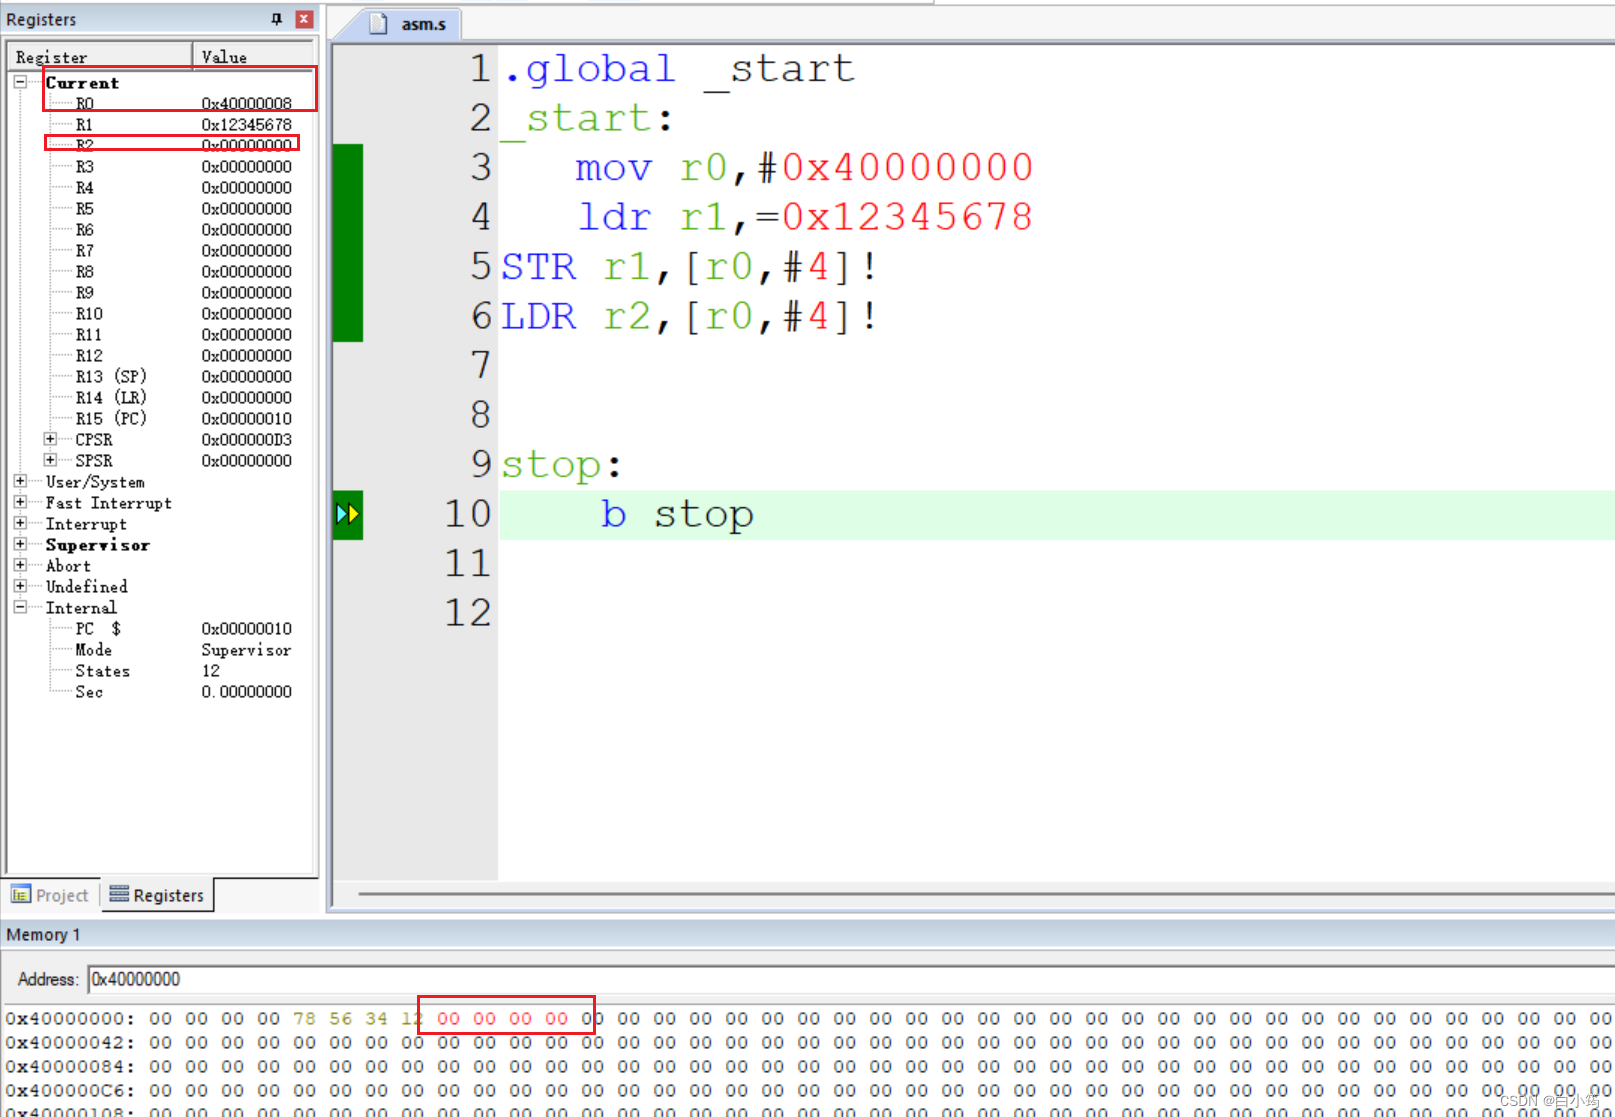Screen dimensions: 1615x1117
Task: Click the b stop instruction line
Action: tap(677, 514)
